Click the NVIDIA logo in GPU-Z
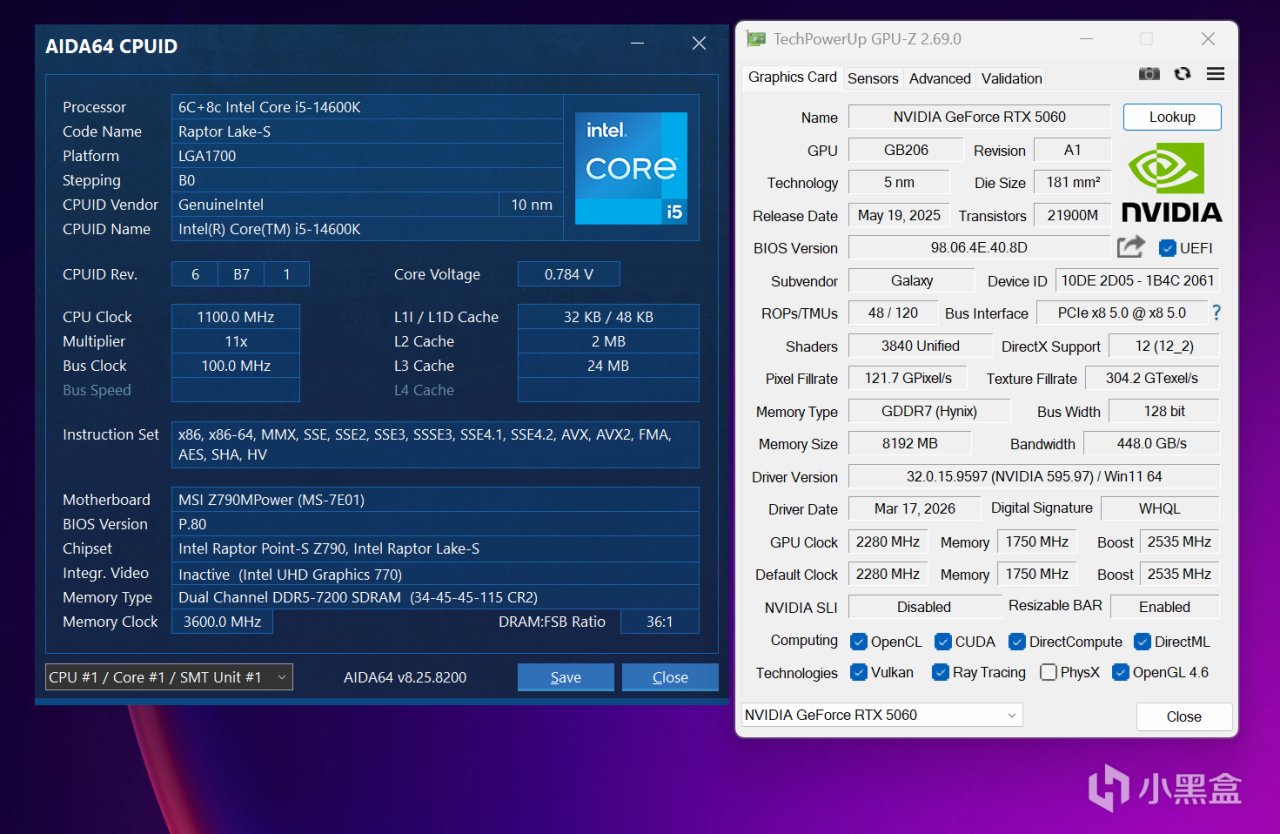 [x=1171, y=182]
